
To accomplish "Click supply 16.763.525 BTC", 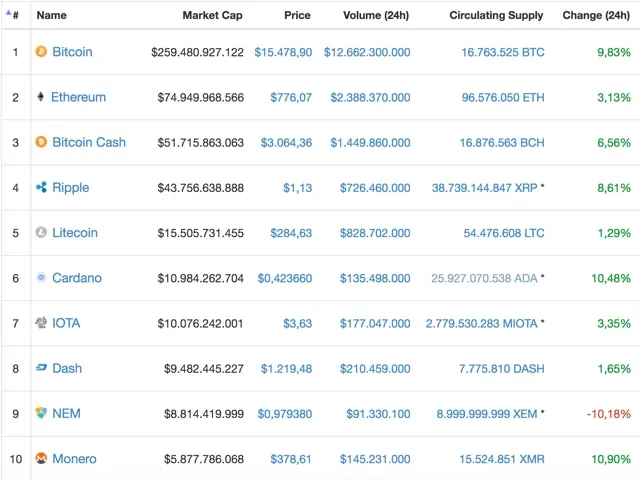I will point(503,52).
